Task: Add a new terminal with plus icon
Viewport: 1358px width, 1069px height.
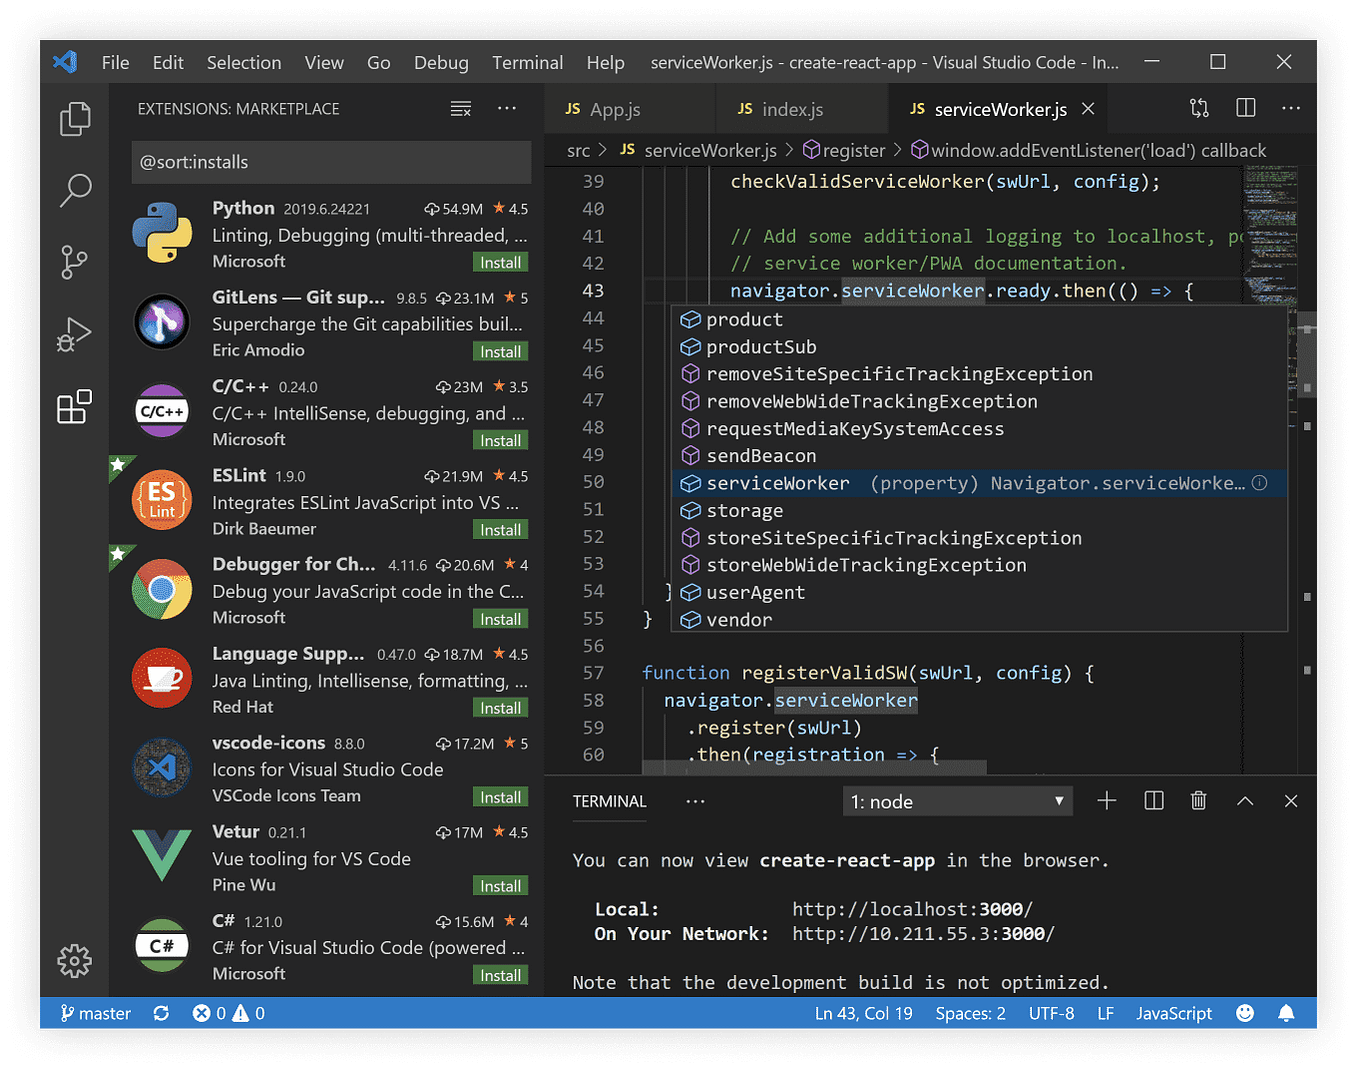Action: click(1107, 801)
